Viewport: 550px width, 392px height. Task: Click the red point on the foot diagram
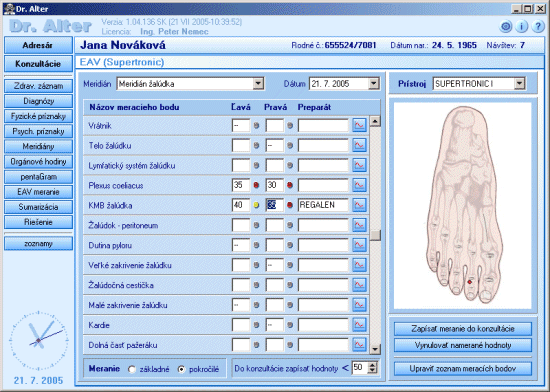pyautogui.click(x=470, y=282)
